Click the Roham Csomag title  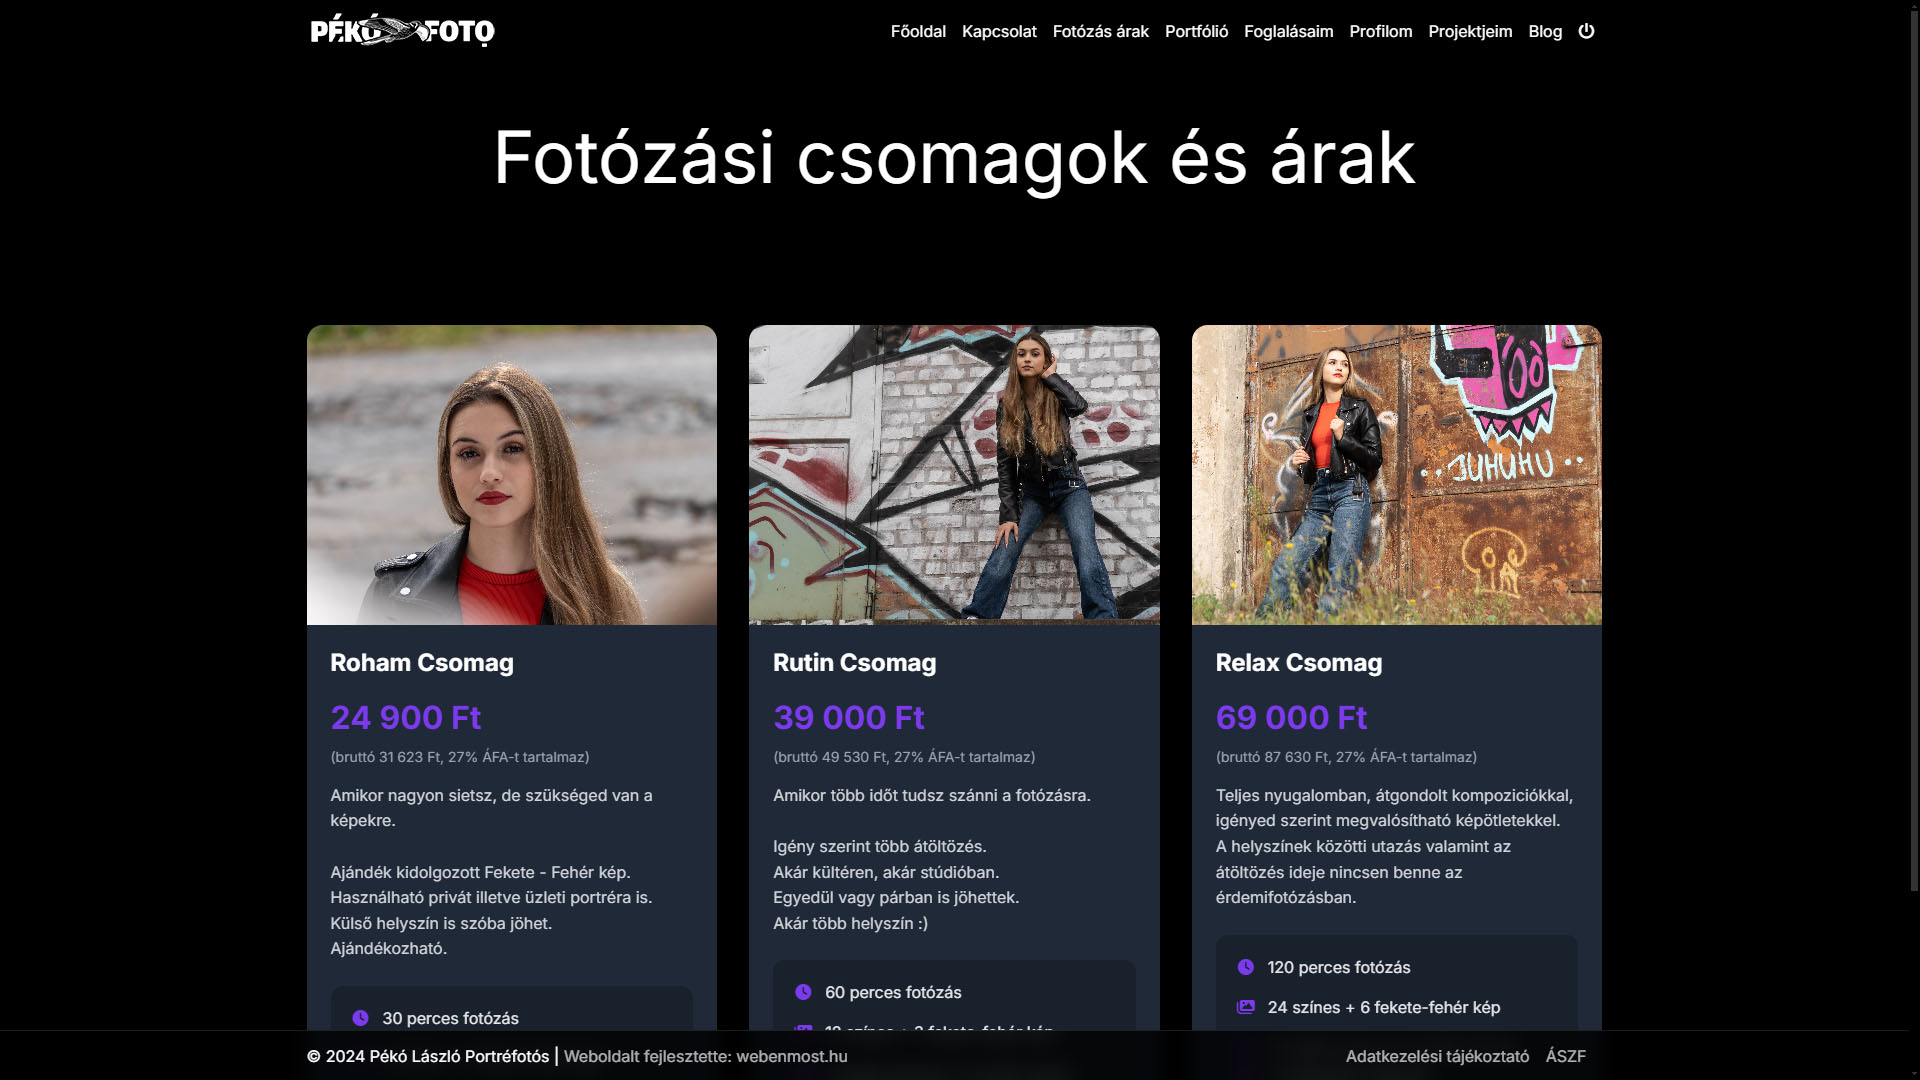click(x=422, y=663)
